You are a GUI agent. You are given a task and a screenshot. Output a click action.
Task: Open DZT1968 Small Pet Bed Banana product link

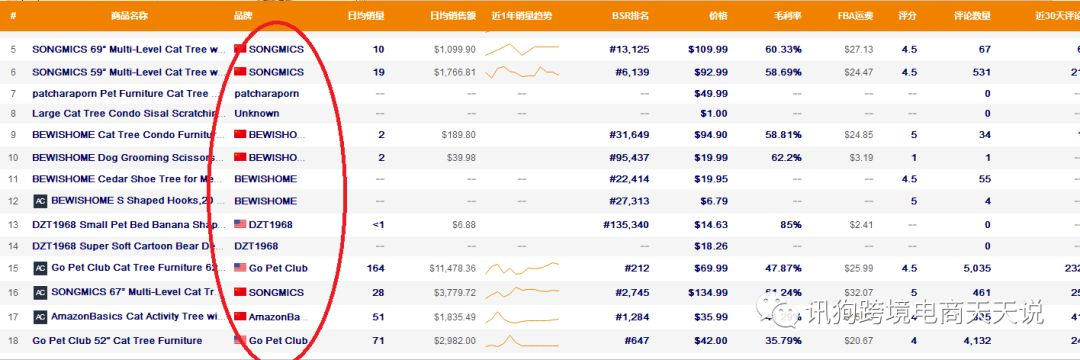coord(129,224)
